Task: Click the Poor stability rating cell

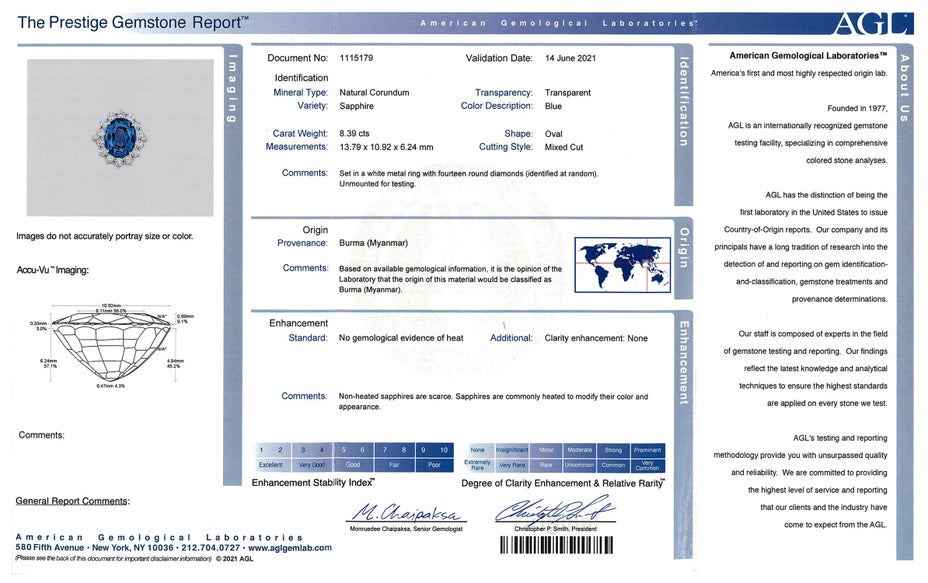Action: 433,465
